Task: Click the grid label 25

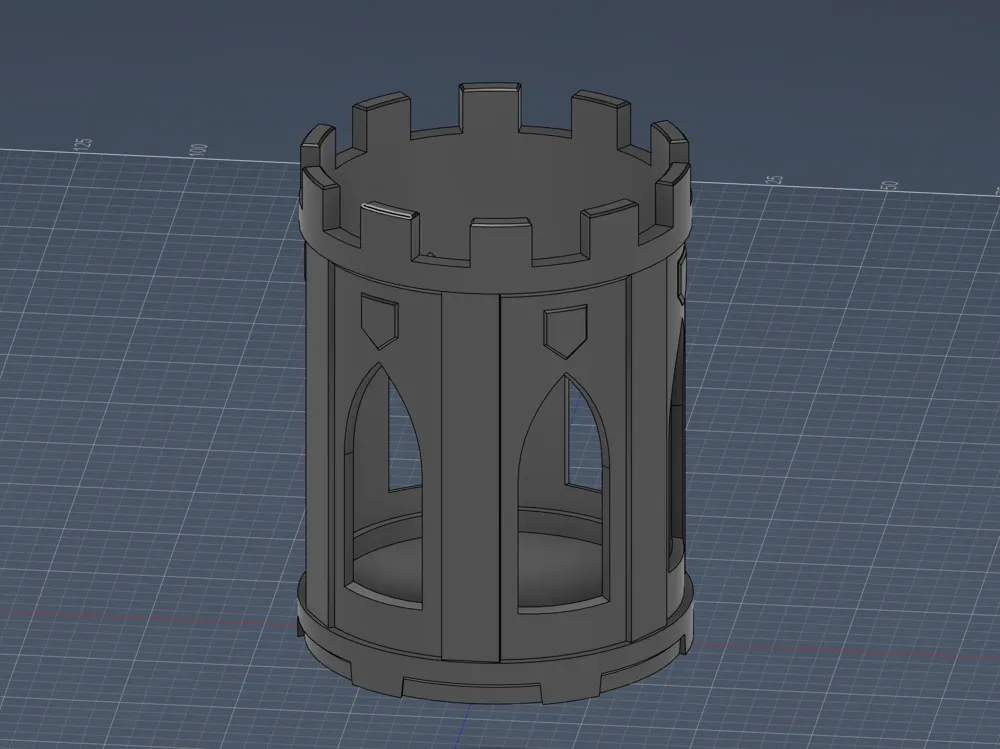Action: (x=776, y=179)
